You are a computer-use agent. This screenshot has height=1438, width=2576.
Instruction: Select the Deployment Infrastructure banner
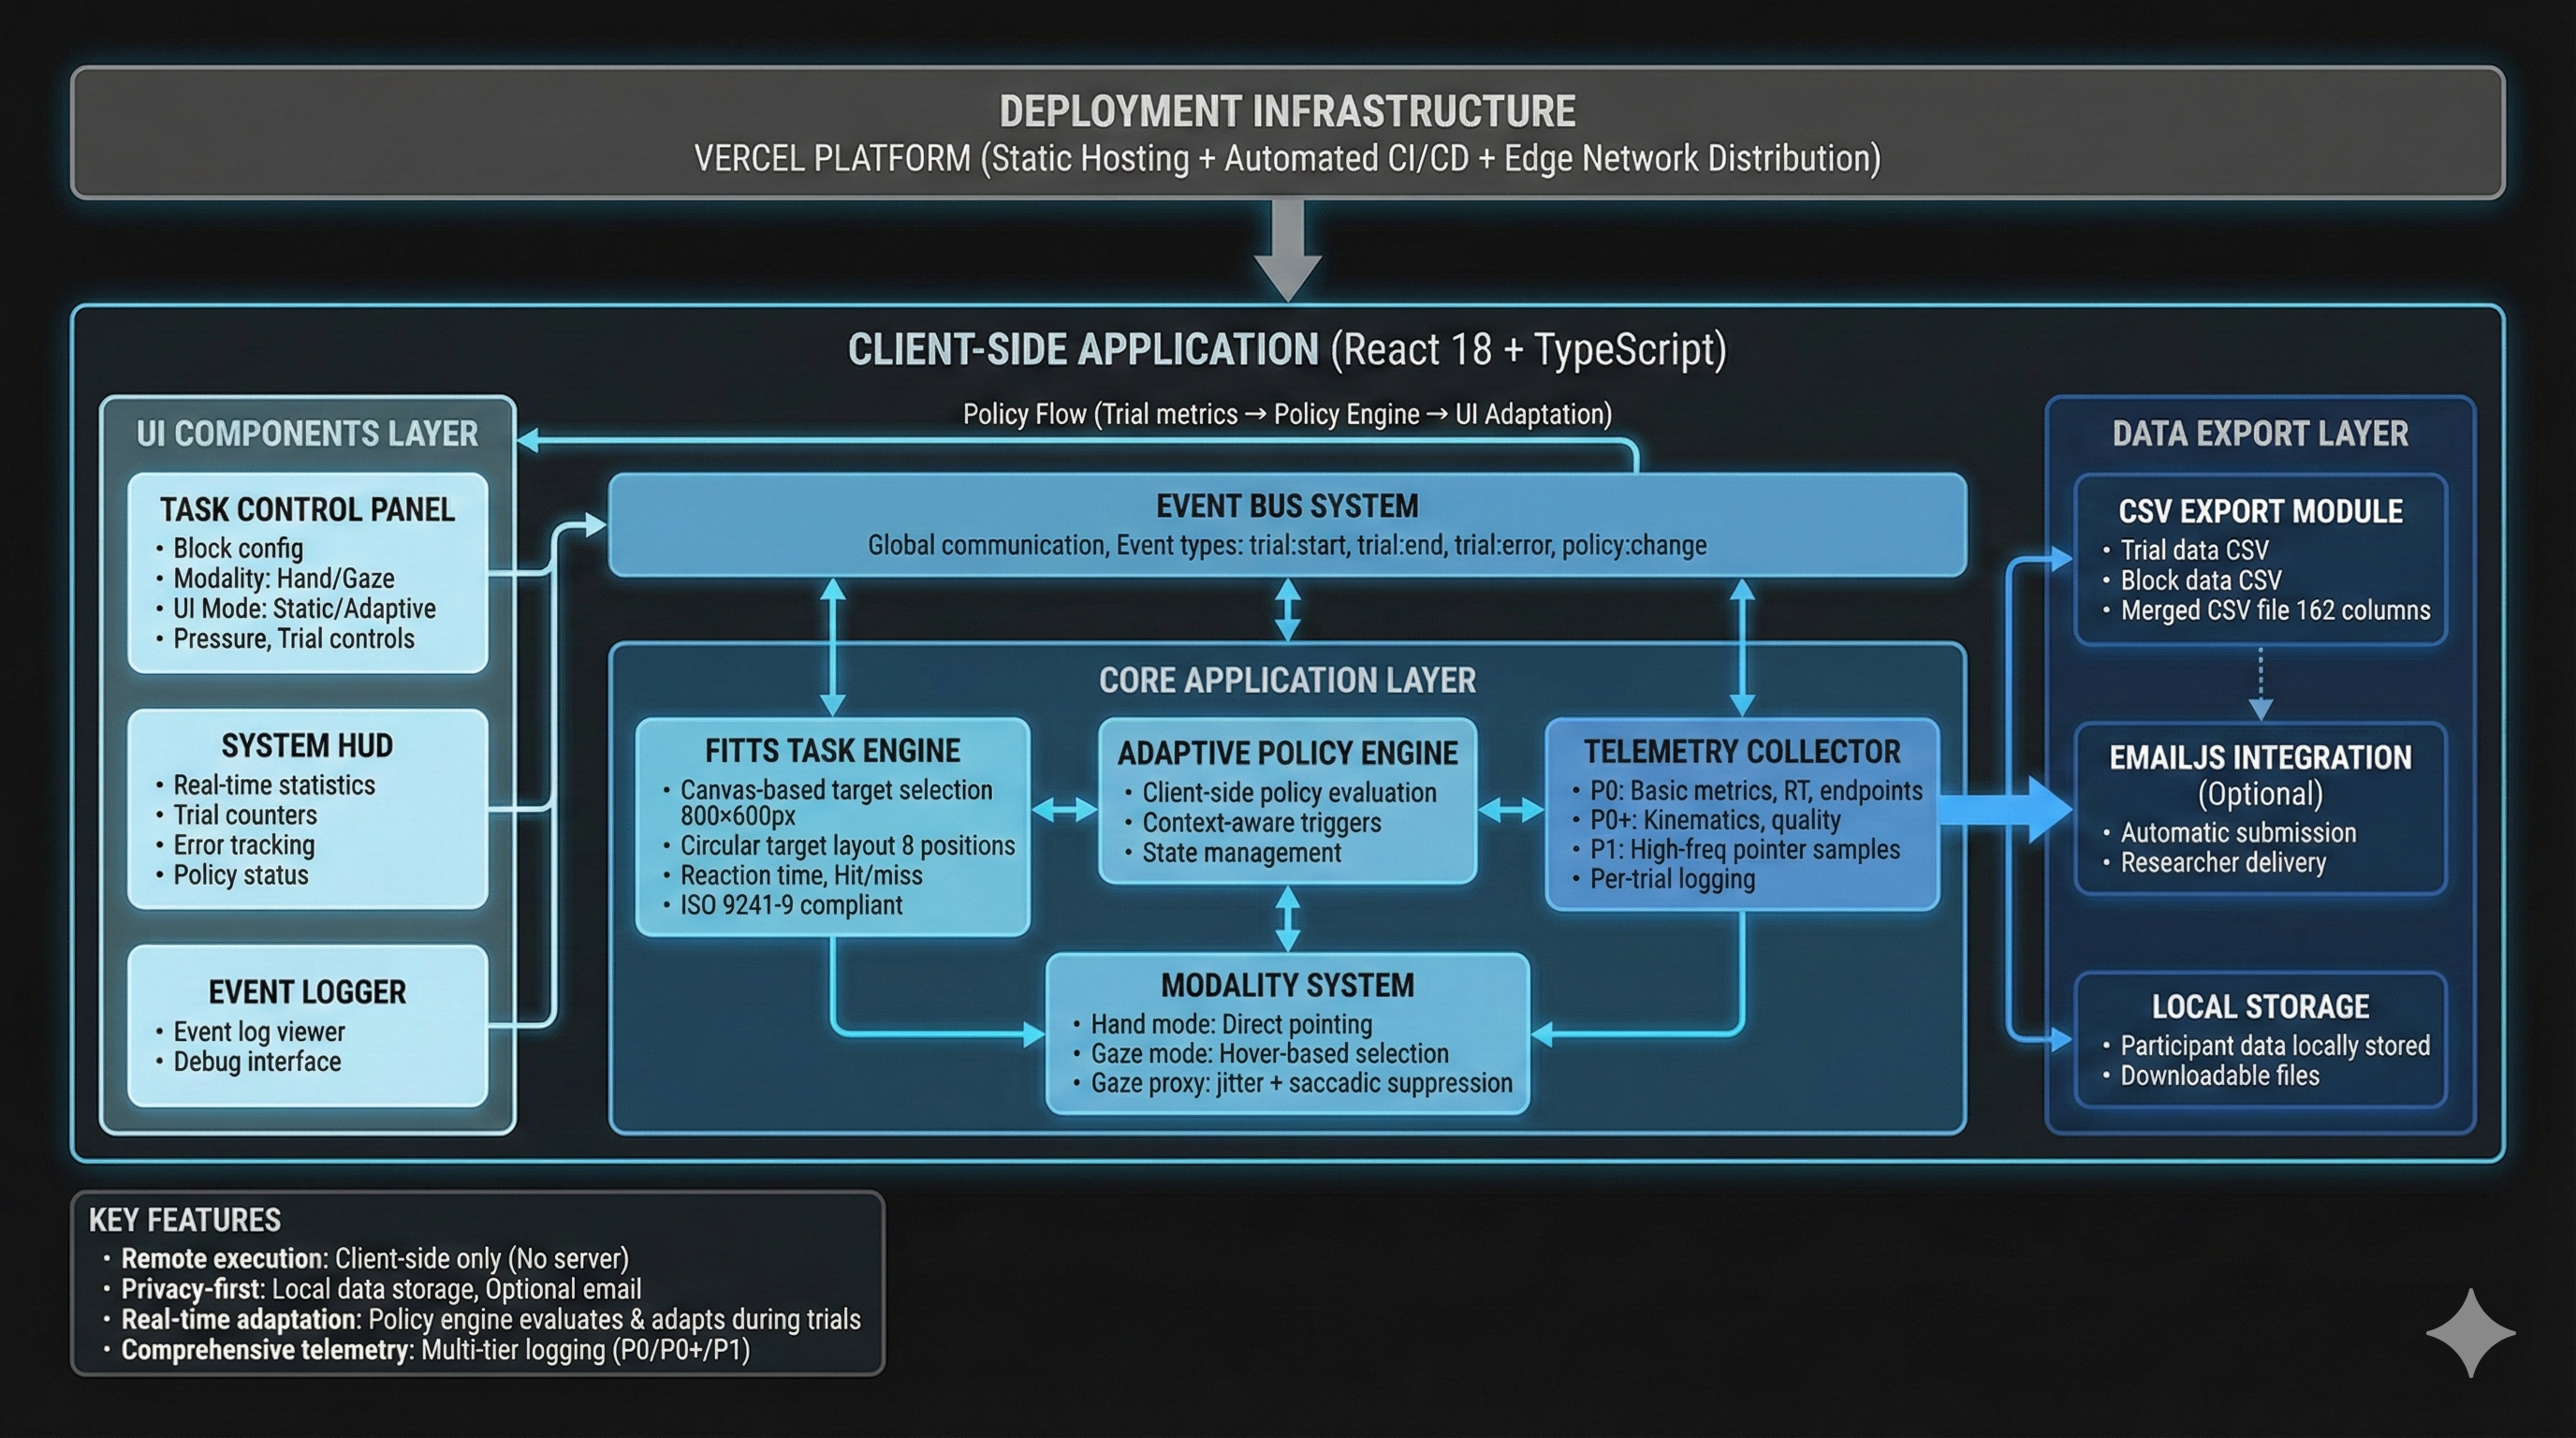click(1288, 133)
